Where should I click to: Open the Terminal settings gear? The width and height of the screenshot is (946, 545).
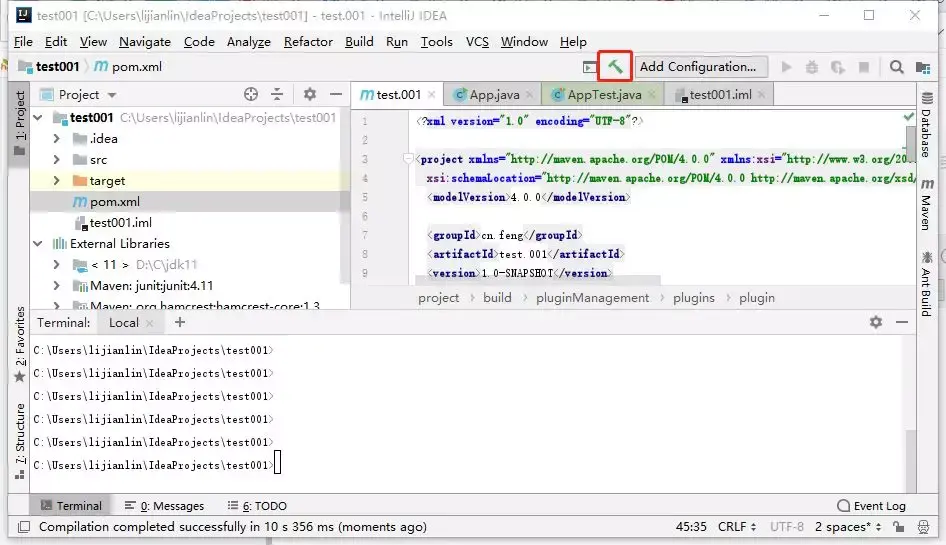[x=876, y=322]
